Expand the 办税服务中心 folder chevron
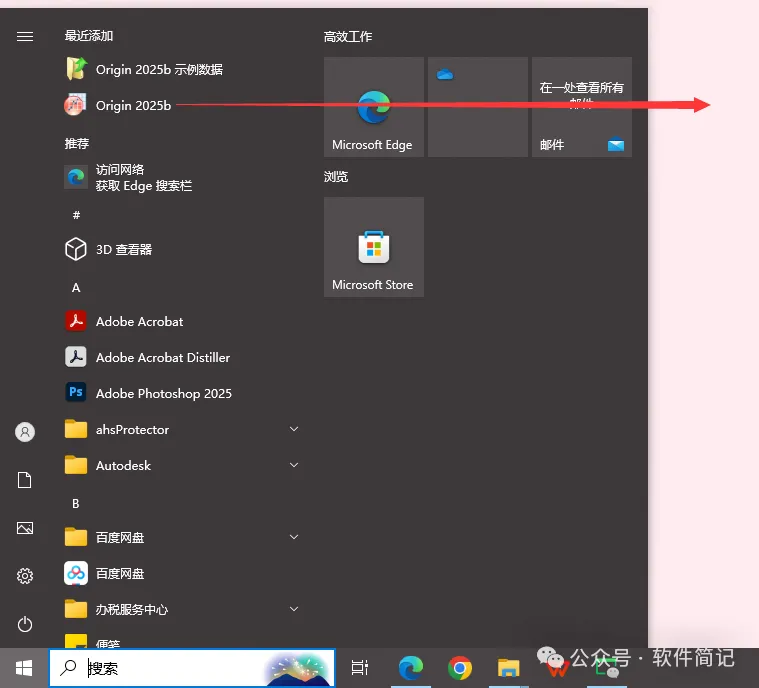 pos(293,609)
